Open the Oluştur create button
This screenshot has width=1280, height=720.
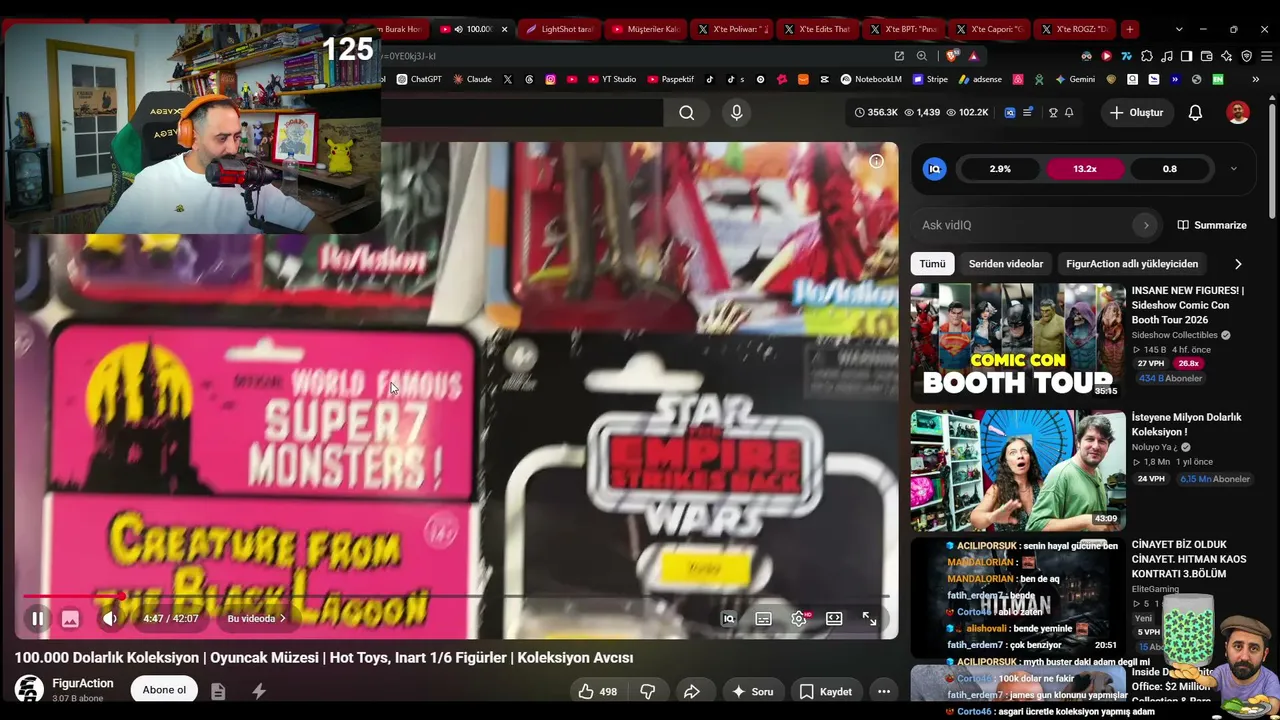tap(1137, 113)
